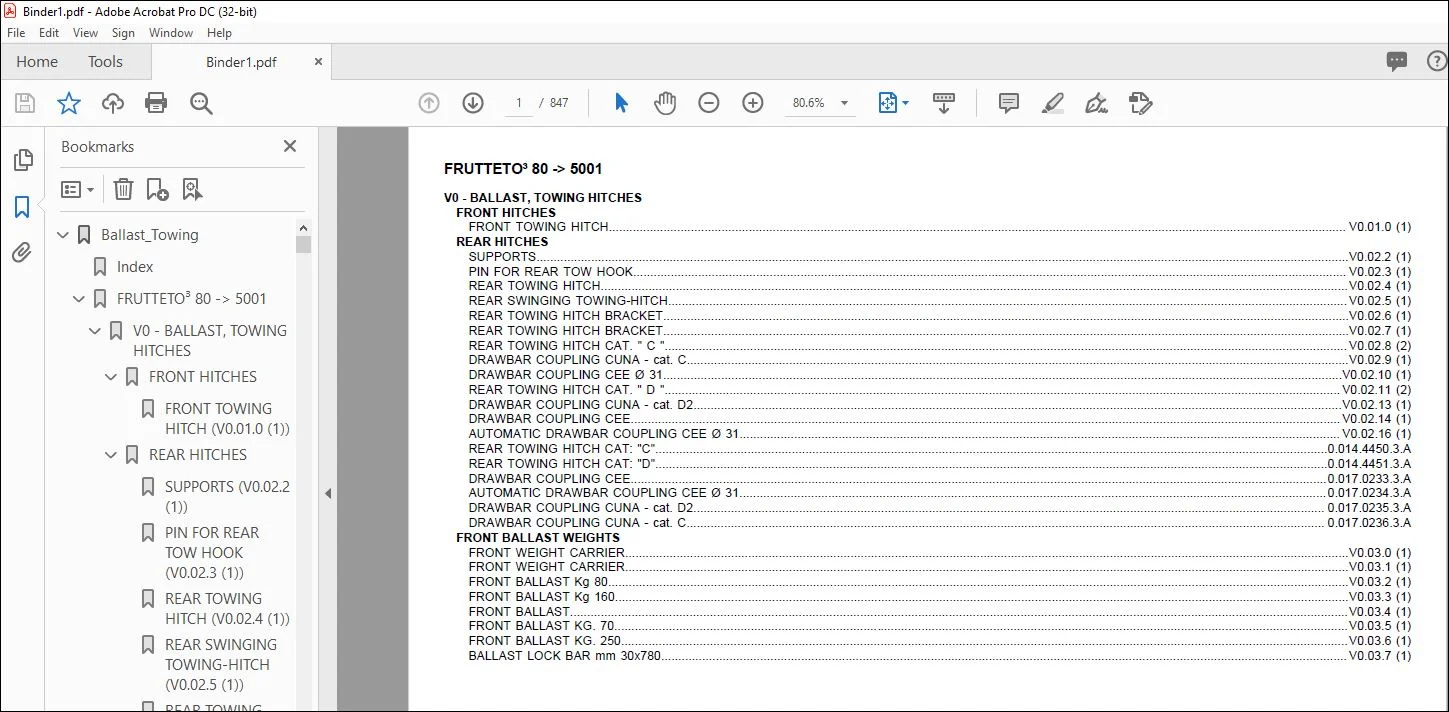Bookmark file with the star icon
Viewport: 1449px width, 712px height.
pos(69,103)
